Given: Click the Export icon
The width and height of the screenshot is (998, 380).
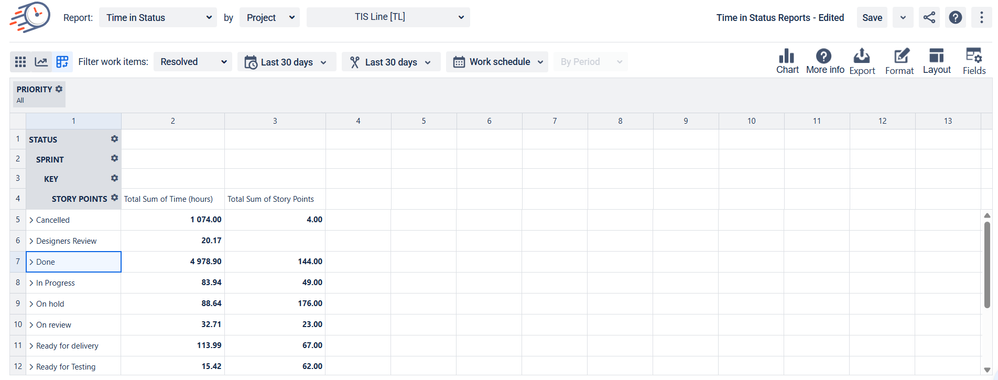Looking at the screenshot, I should click(862, 62).
